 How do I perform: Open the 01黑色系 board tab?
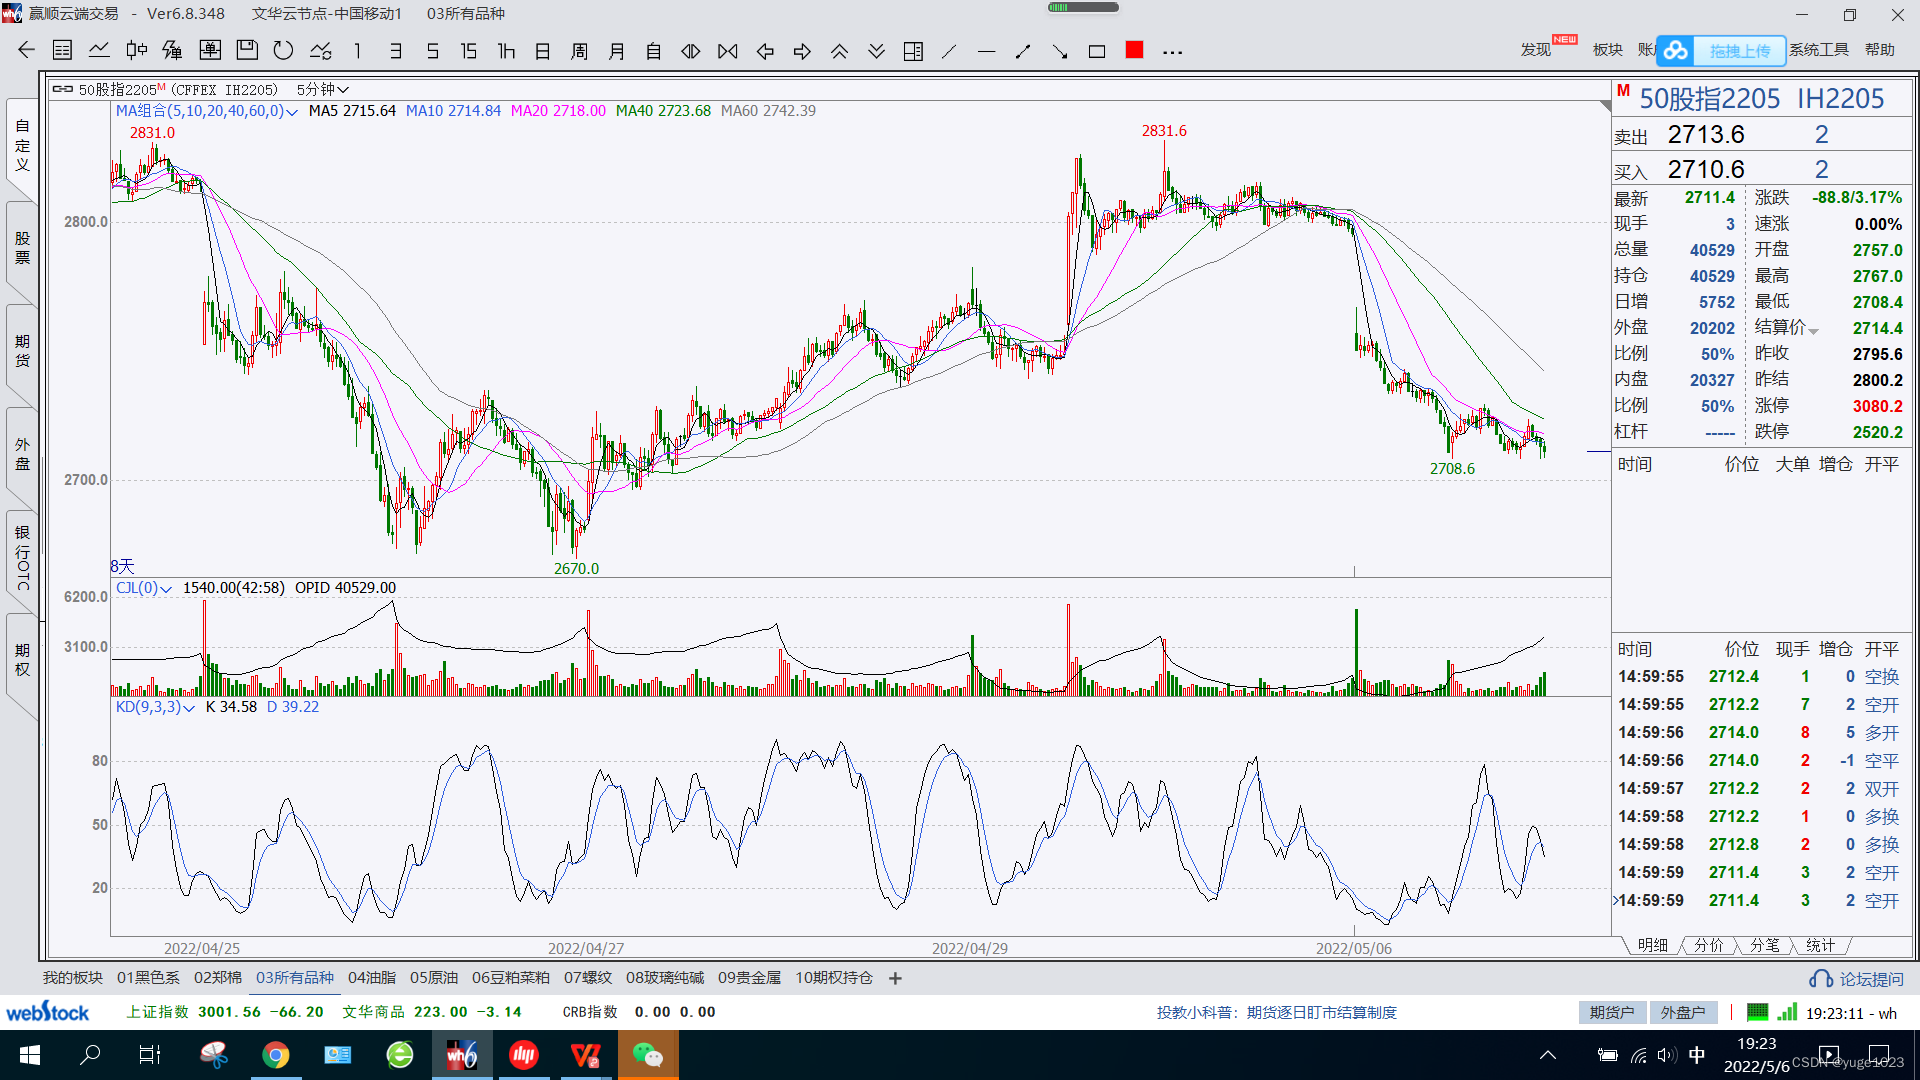click(148, 978)
